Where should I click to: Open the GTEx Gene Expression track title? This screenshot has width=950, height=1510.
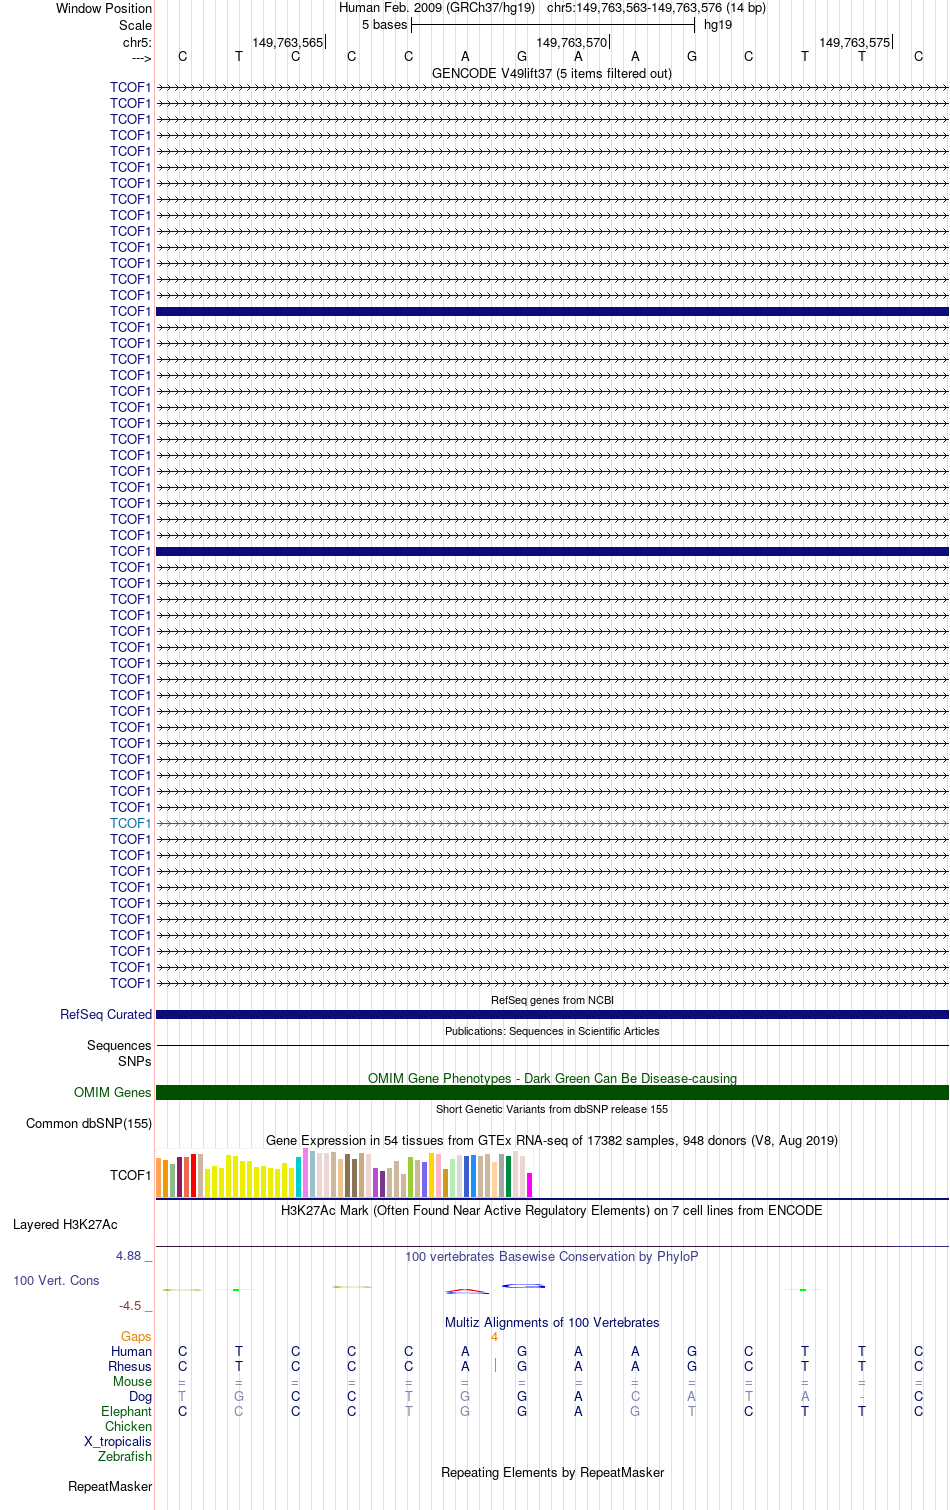click(x=552, y=1140)
